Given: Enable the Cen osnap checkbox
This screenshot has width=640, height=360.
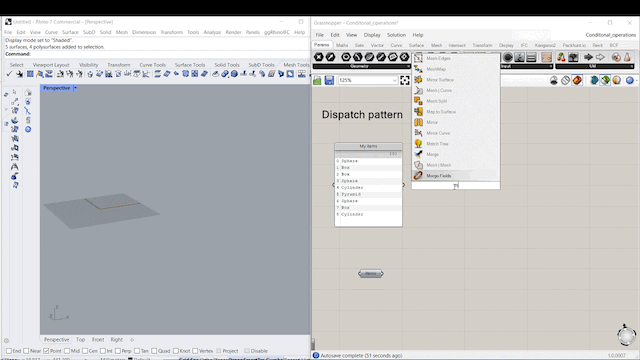Looking at the screenshot, I should click(x=85, y=351).
